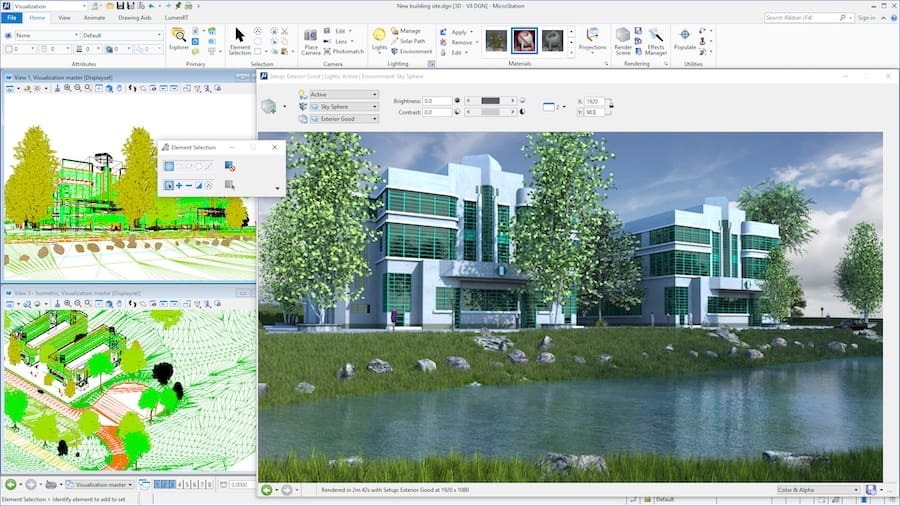The width and height of the screenshot is (900, 506).
Task: Switch to the Drawing Aids ribbon tab
Action: tap(135, 18)
